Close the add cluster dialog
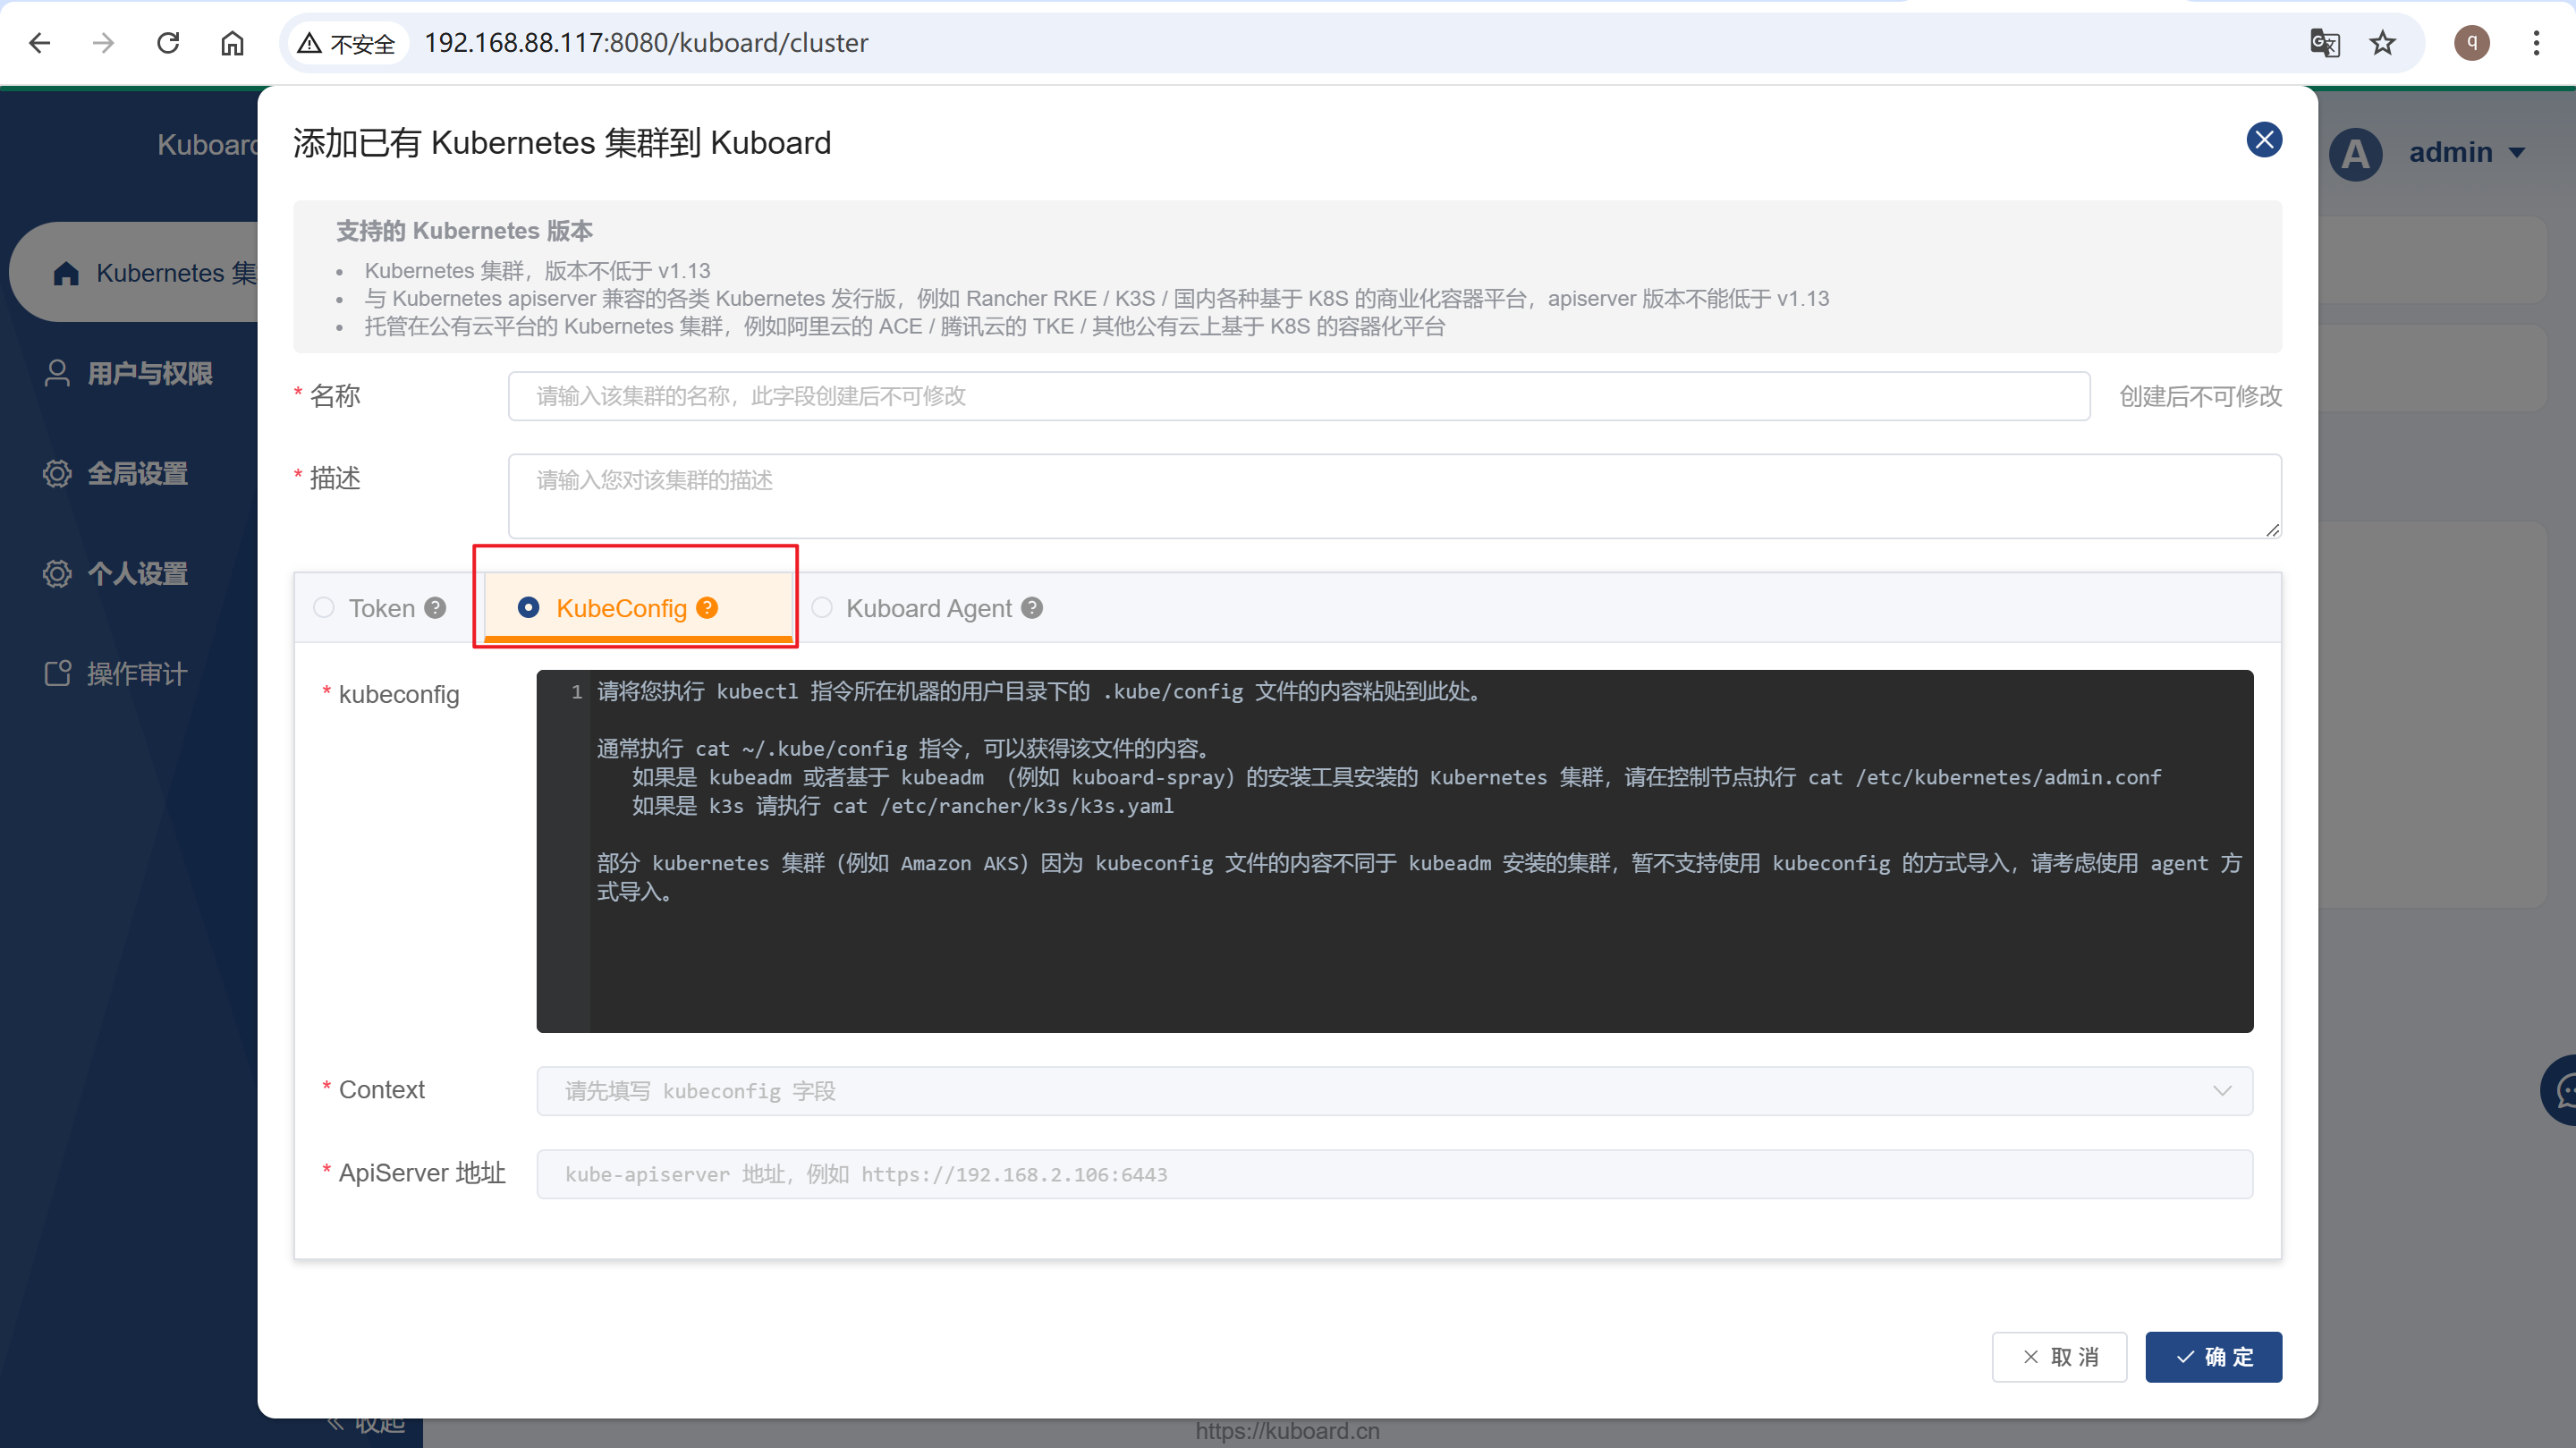 [x=2264, y=140]
